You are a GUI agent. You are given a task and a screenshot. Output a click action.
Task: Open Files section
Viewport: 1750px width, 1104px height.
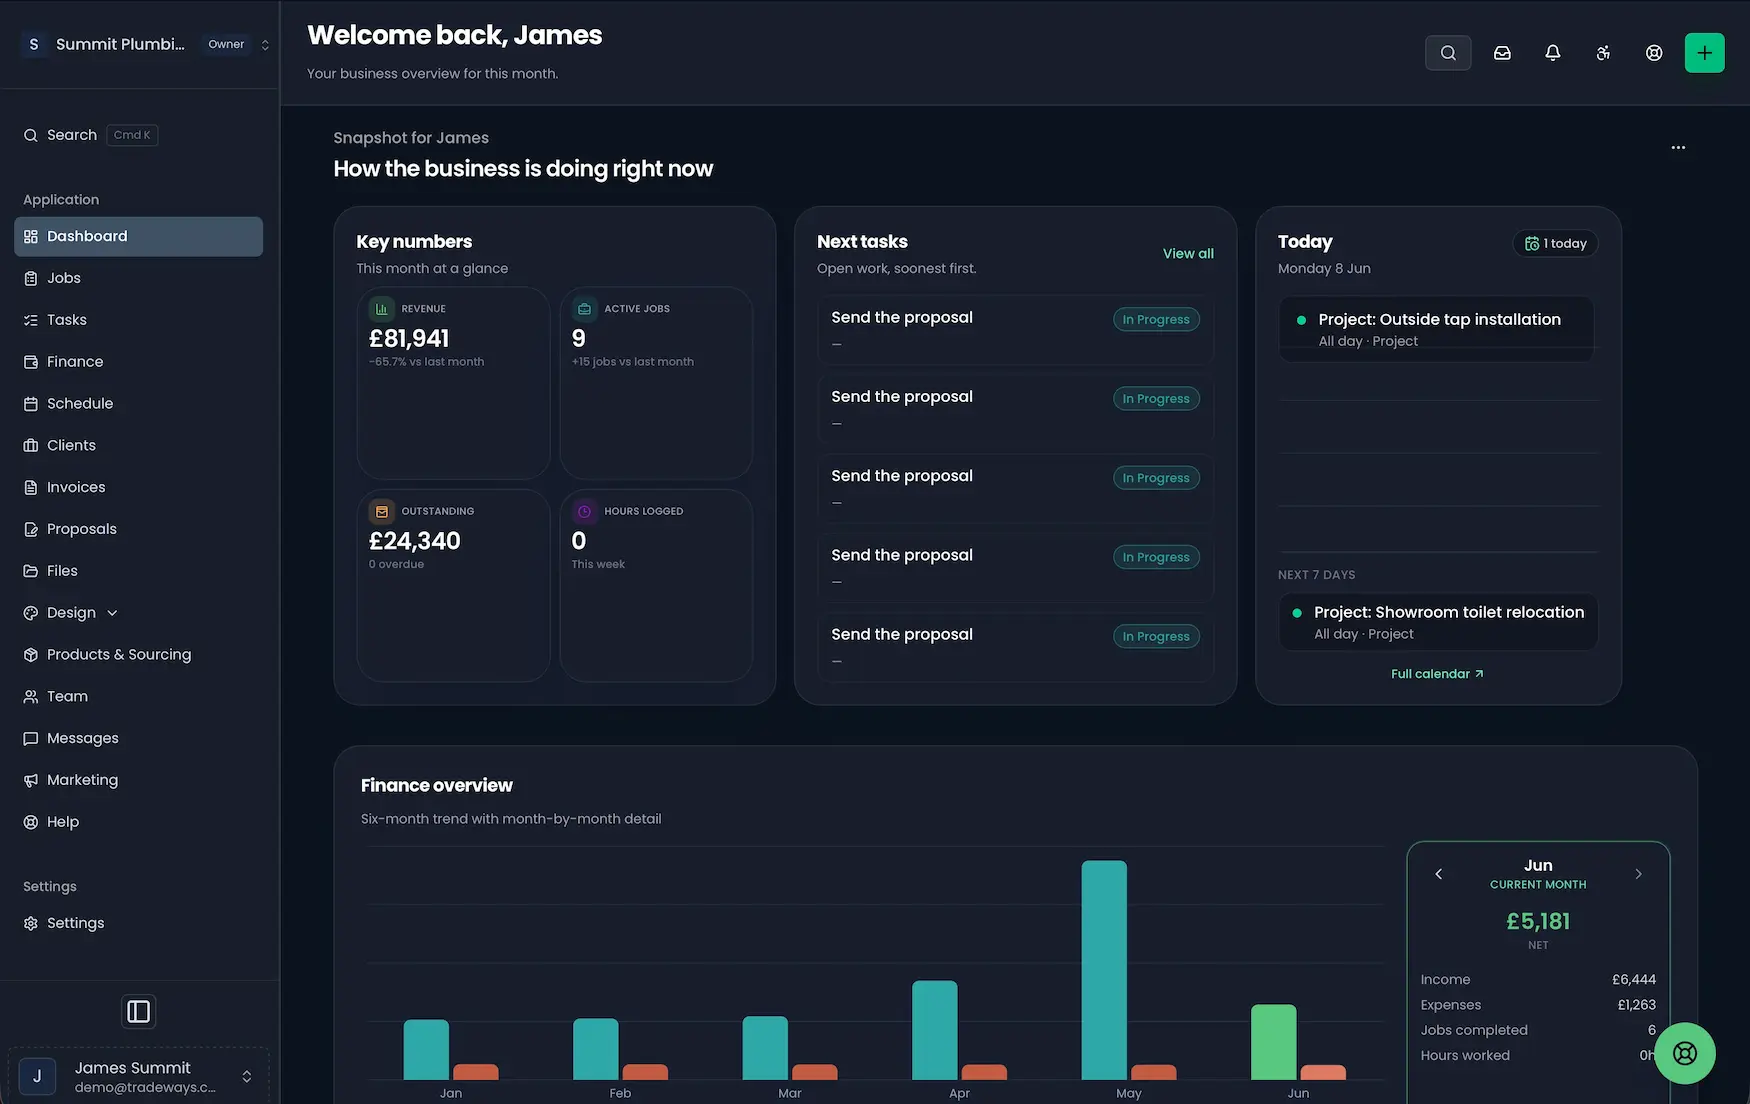point(139,571)
